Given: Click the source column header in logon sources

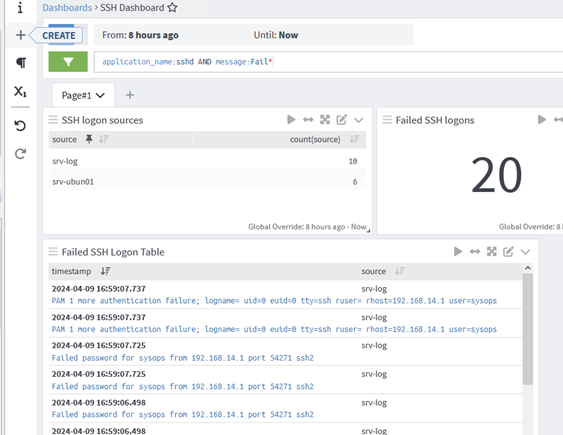Looking at the screenshot, I should coord(64,139).
